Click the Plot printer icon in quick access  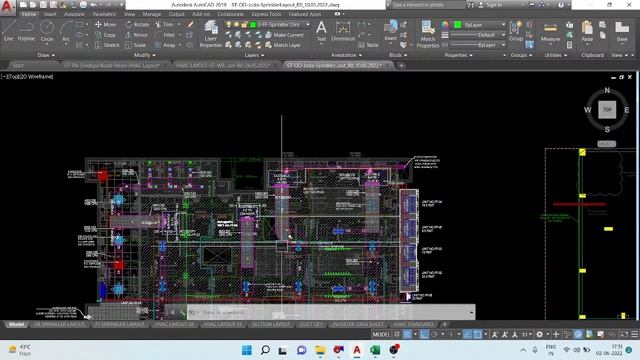point(83,5)
